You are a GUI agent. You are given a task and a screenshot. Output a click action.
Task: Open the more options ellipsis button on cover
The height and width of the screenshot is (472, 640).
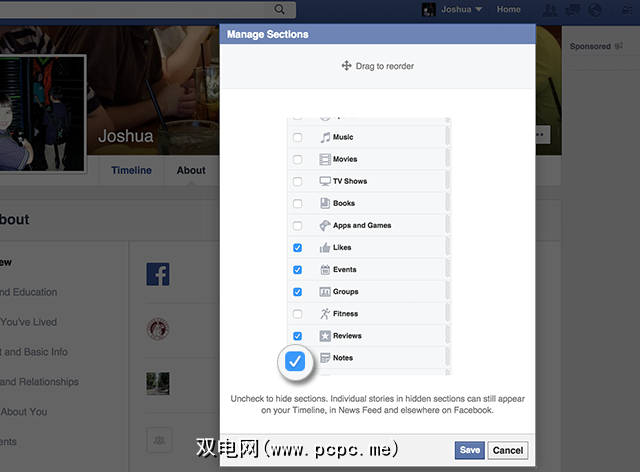click(x=543, y=134)
